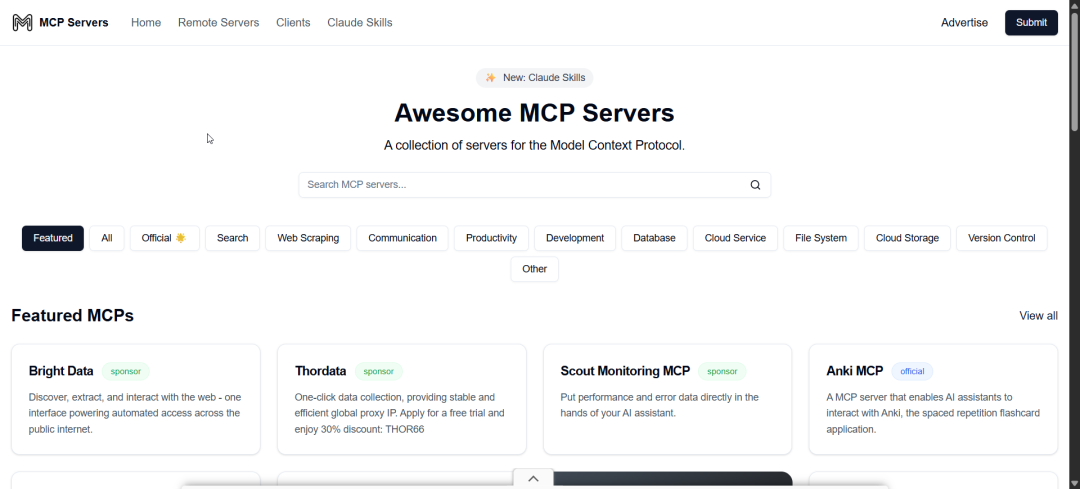Click the Advertise link

click(964, 23)
